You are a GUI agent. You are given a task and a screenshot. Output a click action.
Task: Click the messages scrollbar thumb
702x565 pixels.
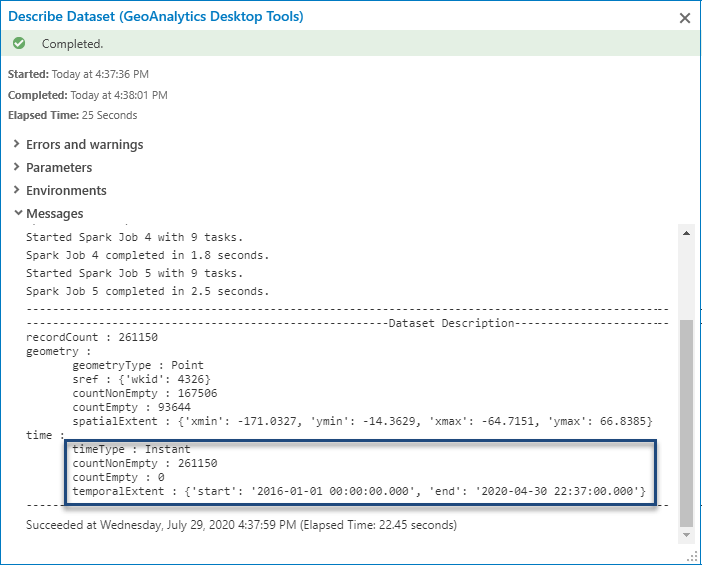click(x=686, y=423)
